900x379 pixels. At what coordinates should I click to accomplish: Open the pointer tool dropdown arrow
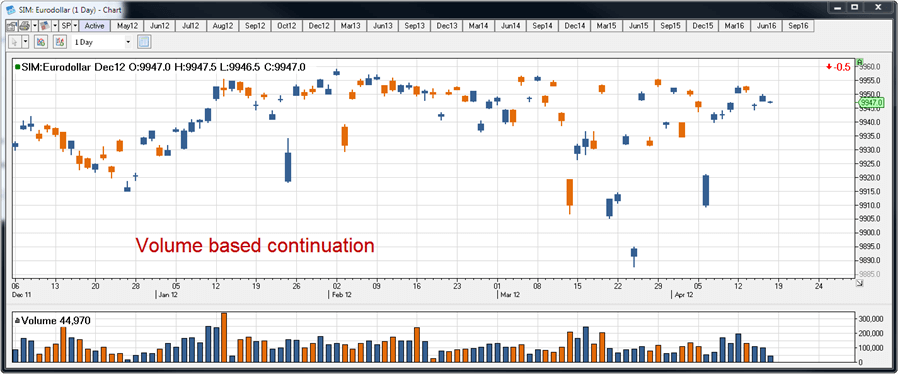tap(25, 41)
